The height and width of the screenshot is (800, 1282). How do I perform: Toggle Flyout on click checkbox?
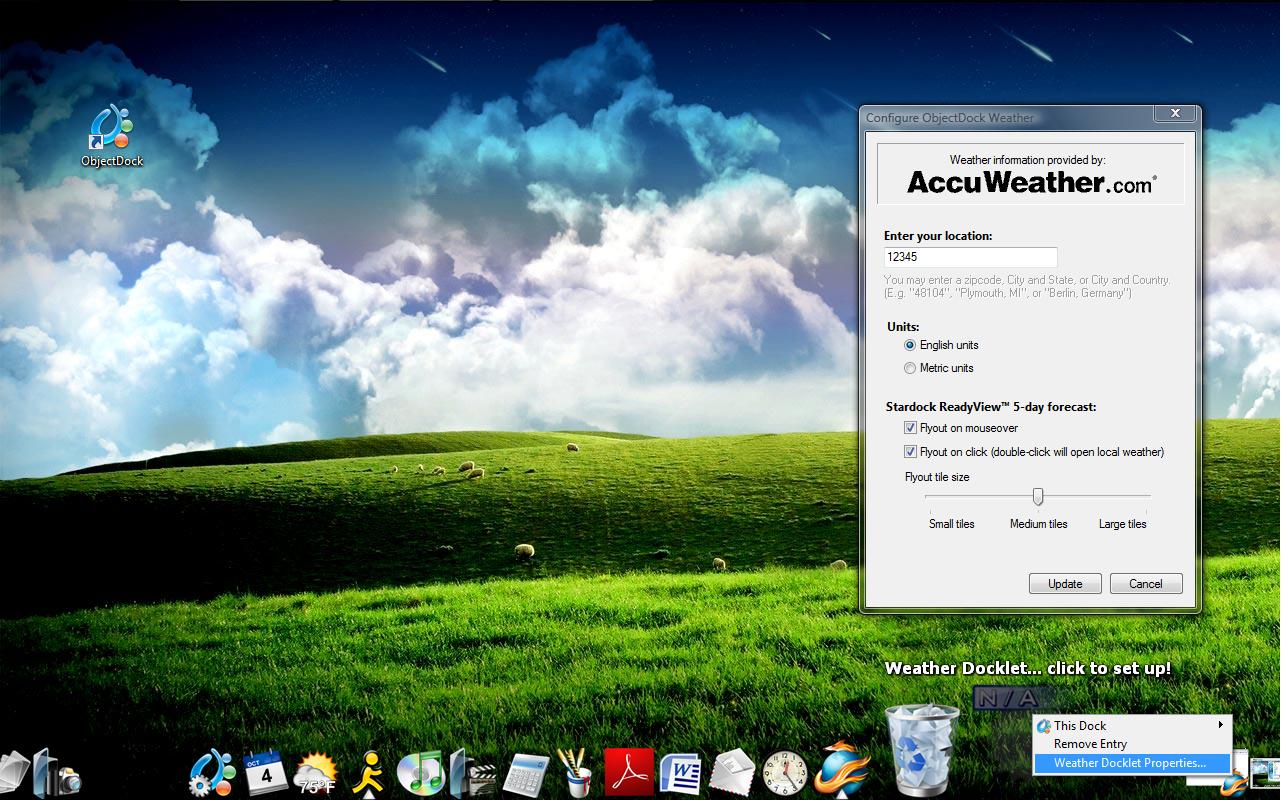(x=910, y=452)
